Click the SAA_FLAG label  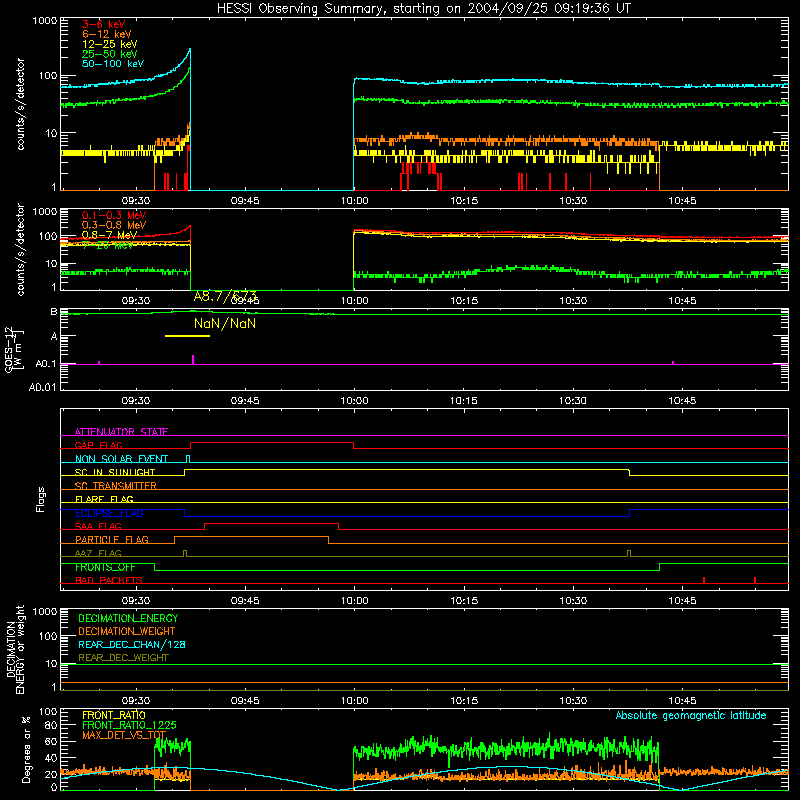tap(98, 526)
